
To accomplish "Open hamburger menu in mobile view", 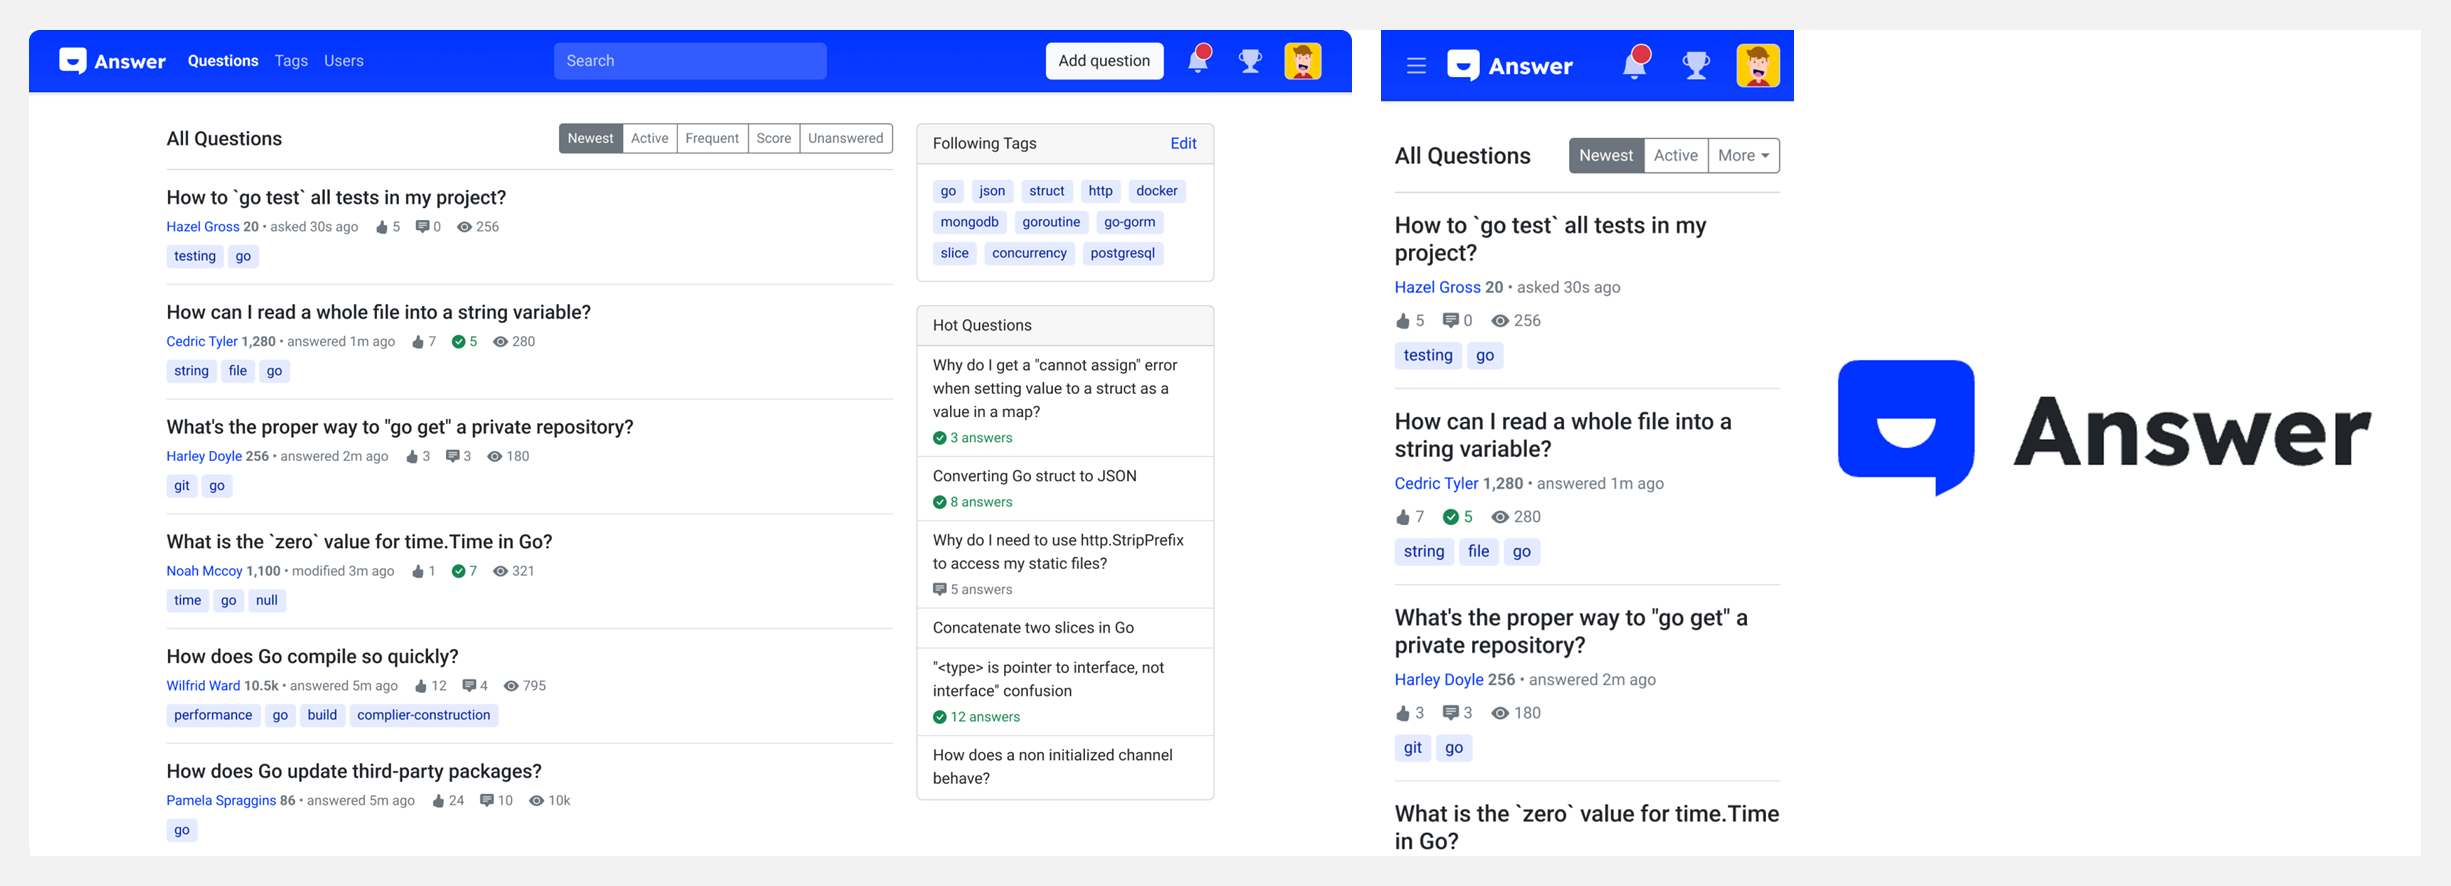I will click(1416, 66).
